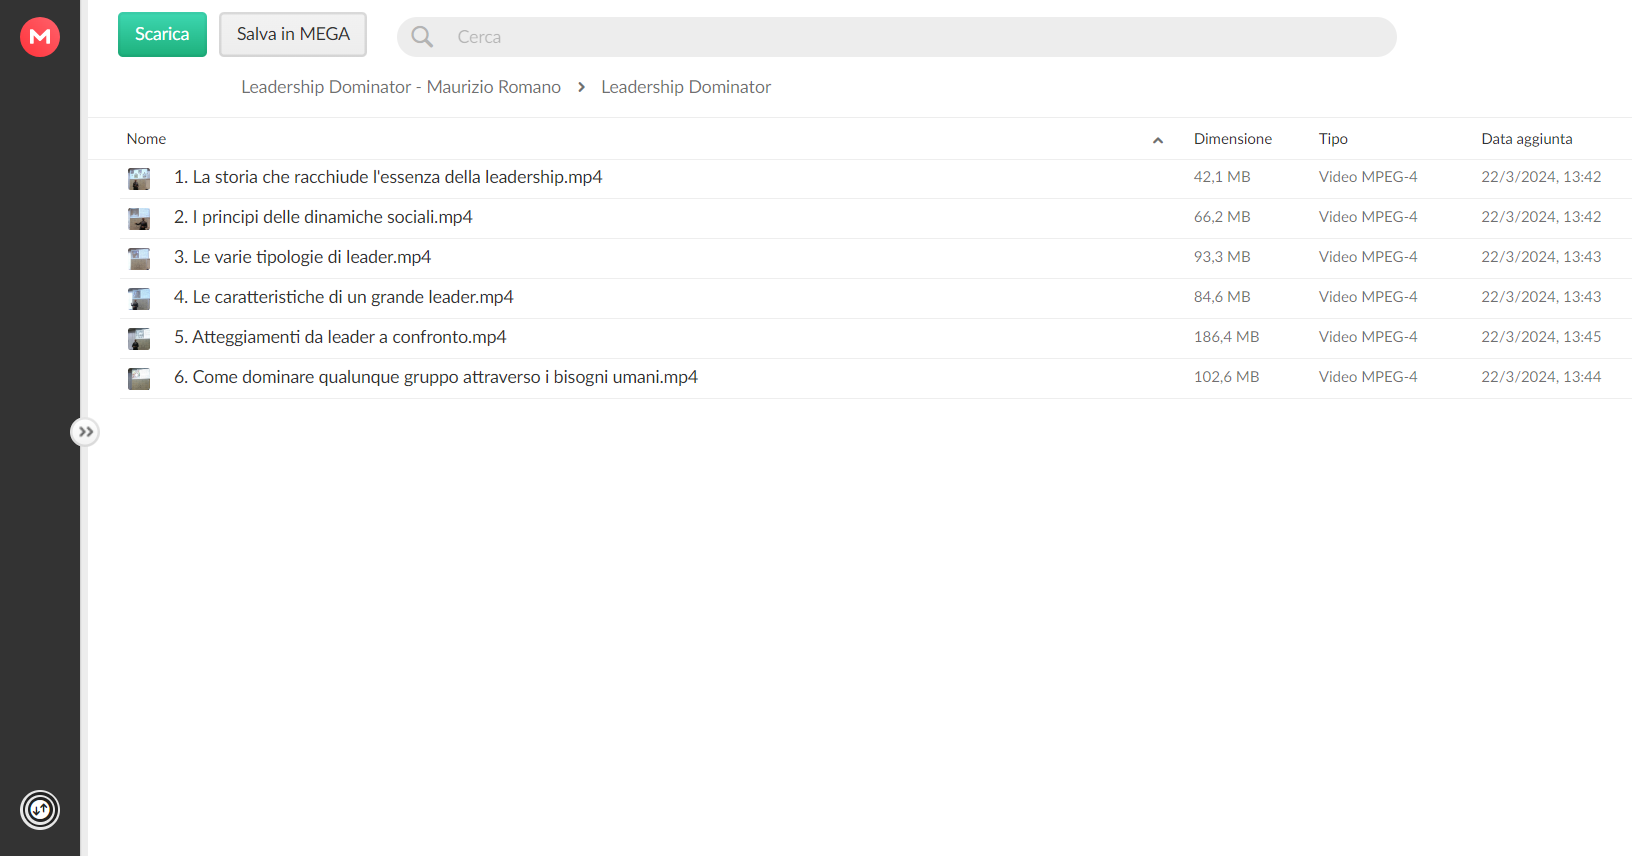Open Leadership Dominator - Maurizio Romano breadcrumb

point(401,87)
